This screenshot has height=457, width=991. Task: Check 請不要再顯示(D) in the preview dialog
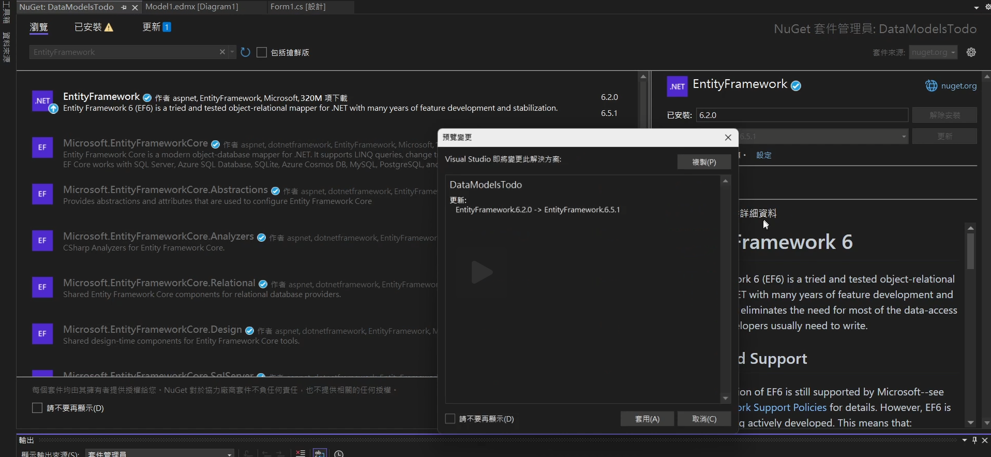450,418
